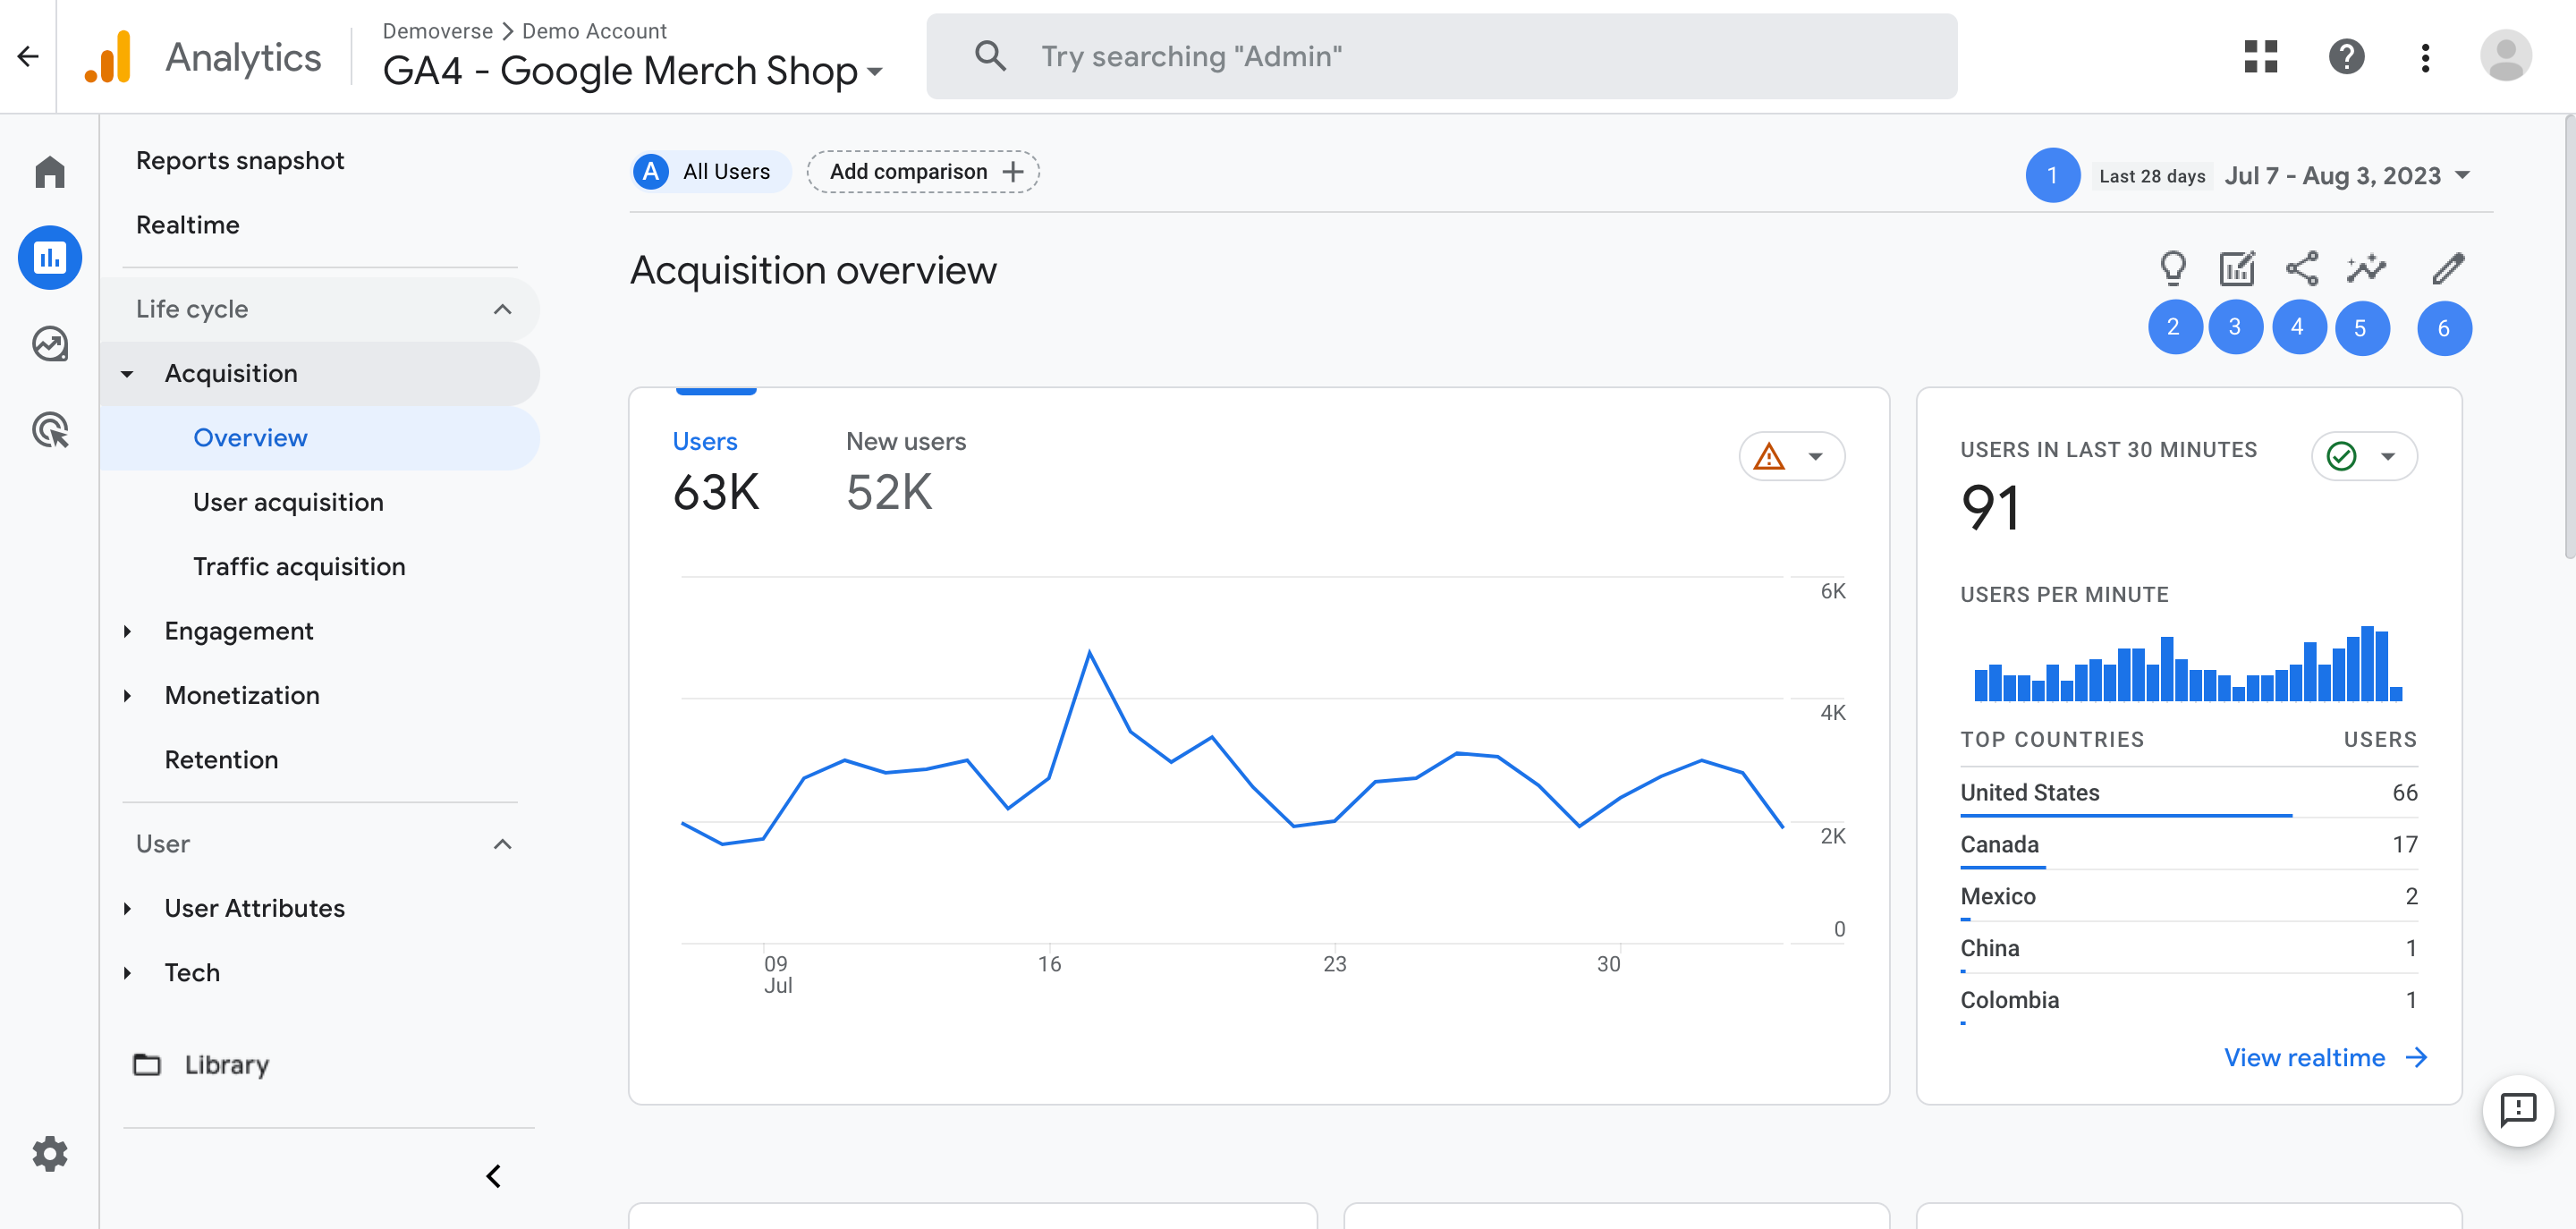Image resolution: width=2576 pixels, height=1229 pixels.
Task: Expand the Monetization section
Action: [x=127, y=695]
